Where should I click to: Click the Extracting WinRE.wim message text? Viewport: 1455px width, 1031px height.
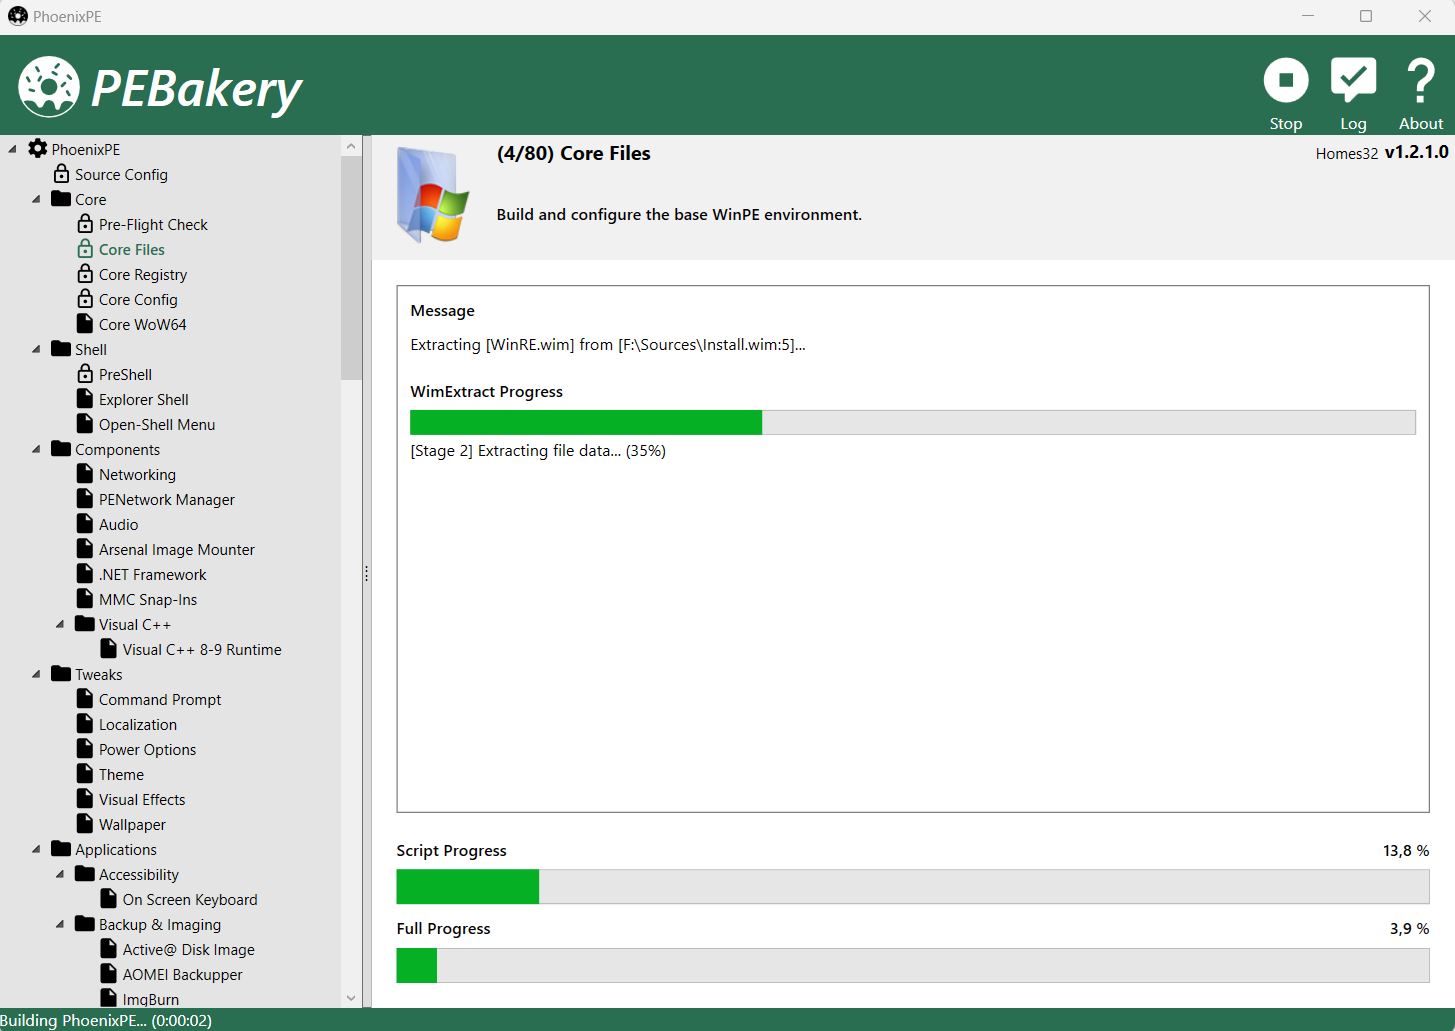click(608, 344)
